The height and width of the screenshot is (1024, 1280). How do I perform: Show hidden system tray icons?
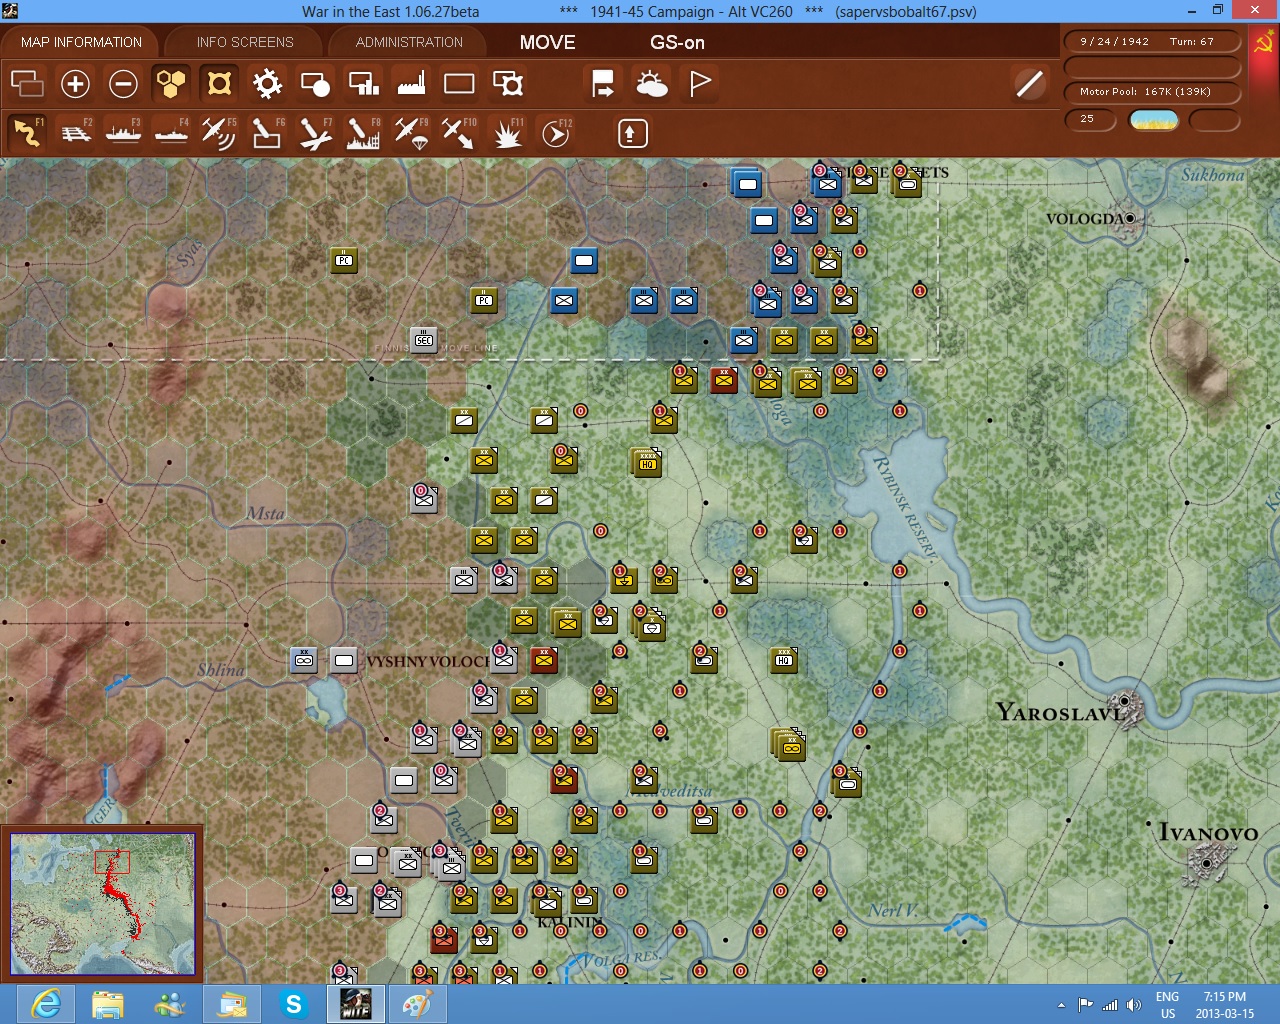[x=1061, y=1004]
